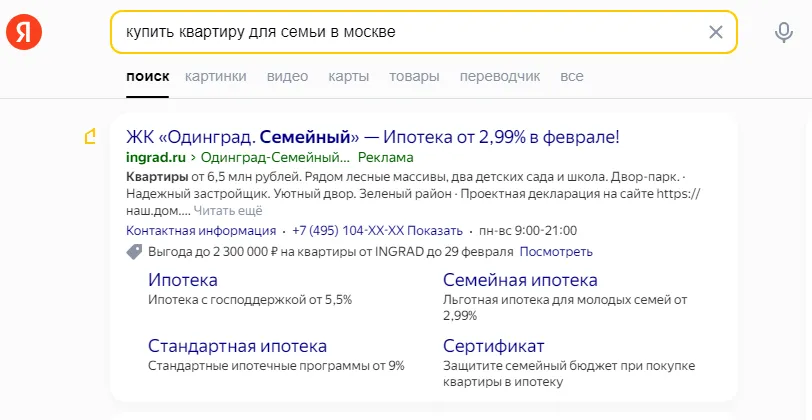This screenshot has height=420, width=812.
Task: Click the working hours пн-вс 9:00-21:00
Action: coord(528,230)
